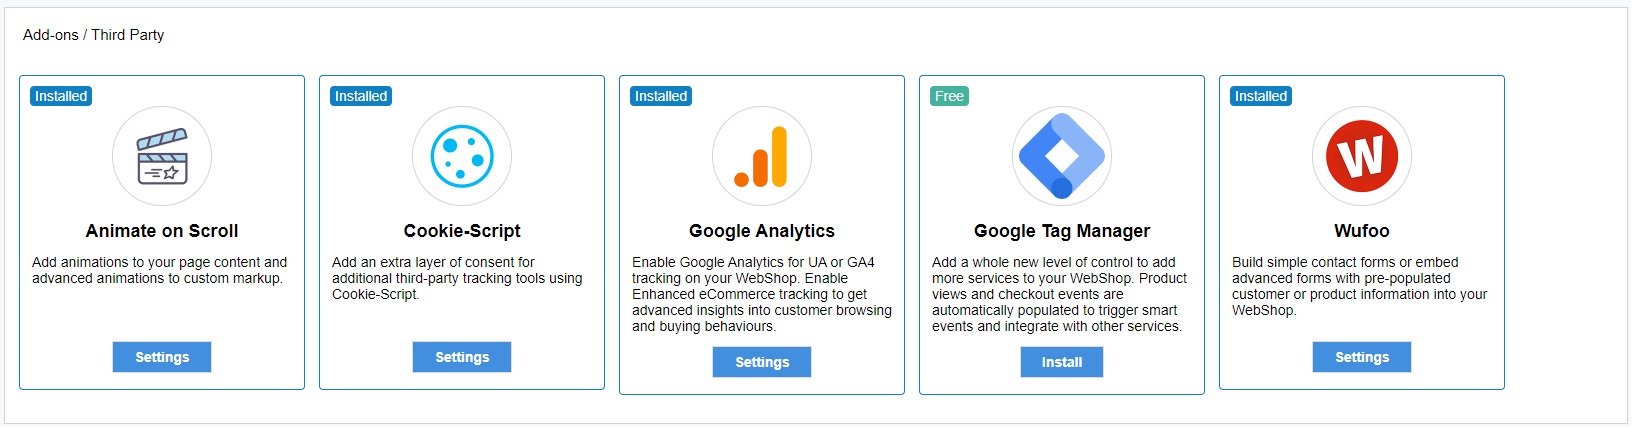Click the Google Tag Manager diamond icon

click(1062, 156)
